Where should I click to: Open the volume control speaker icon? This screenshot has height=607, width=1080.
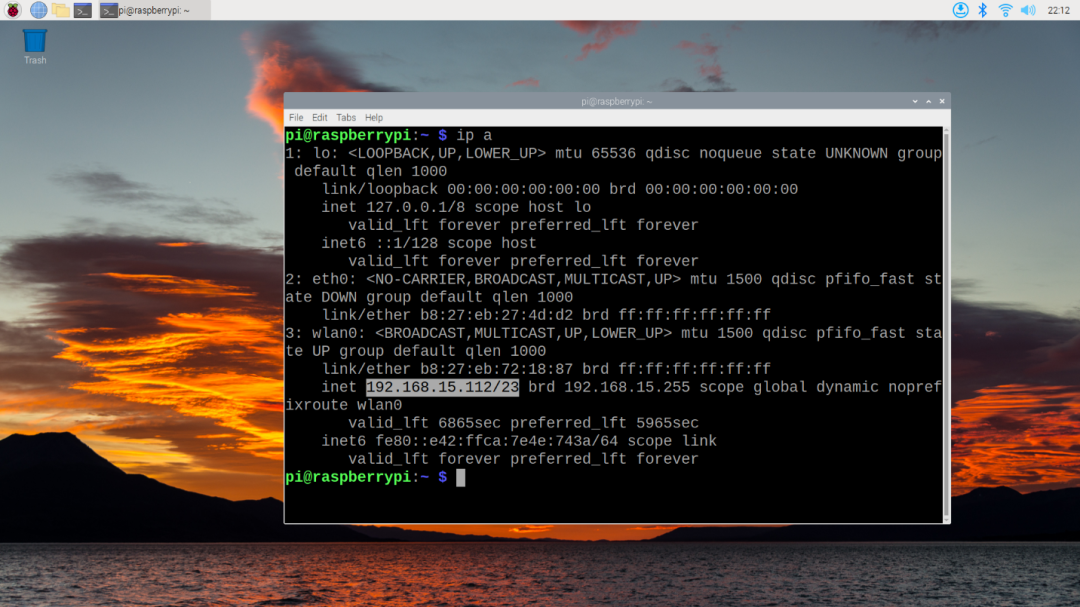tap(1027, 10)
